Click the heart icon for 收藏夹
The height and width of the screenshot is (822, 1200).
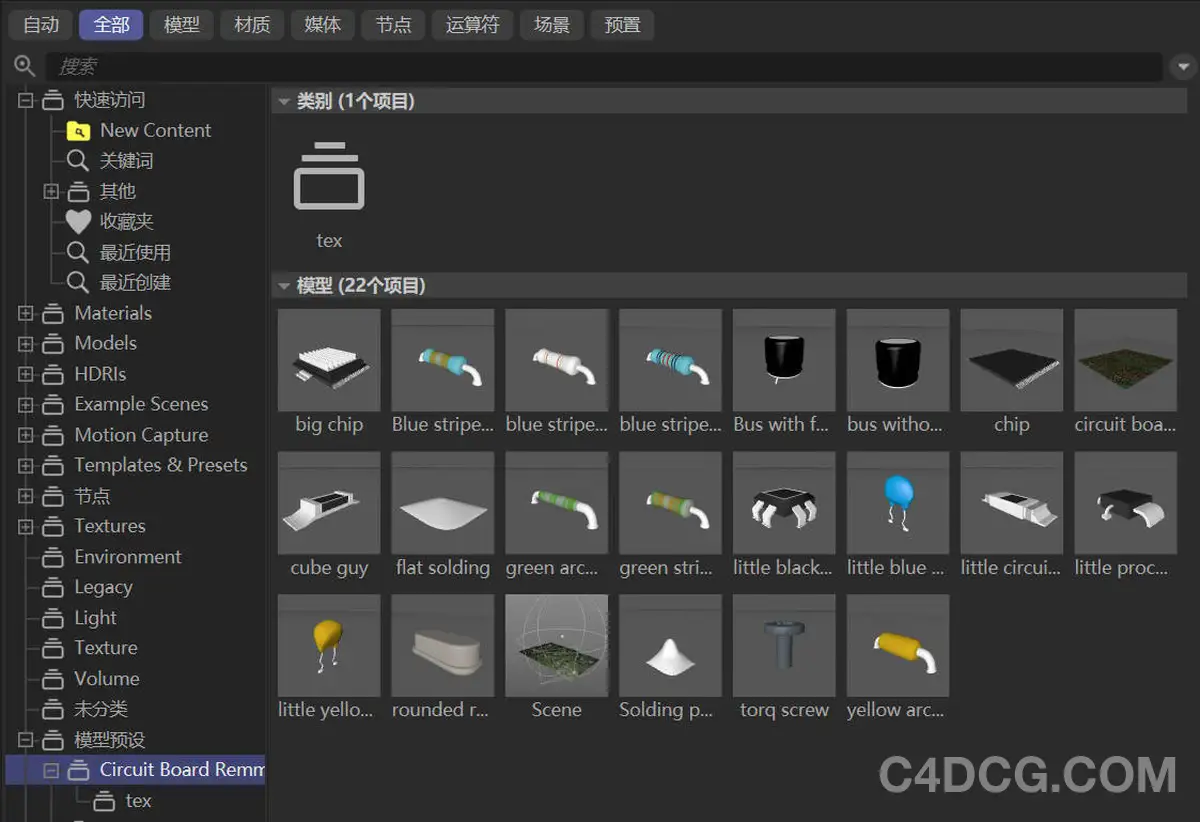[78, 222]
